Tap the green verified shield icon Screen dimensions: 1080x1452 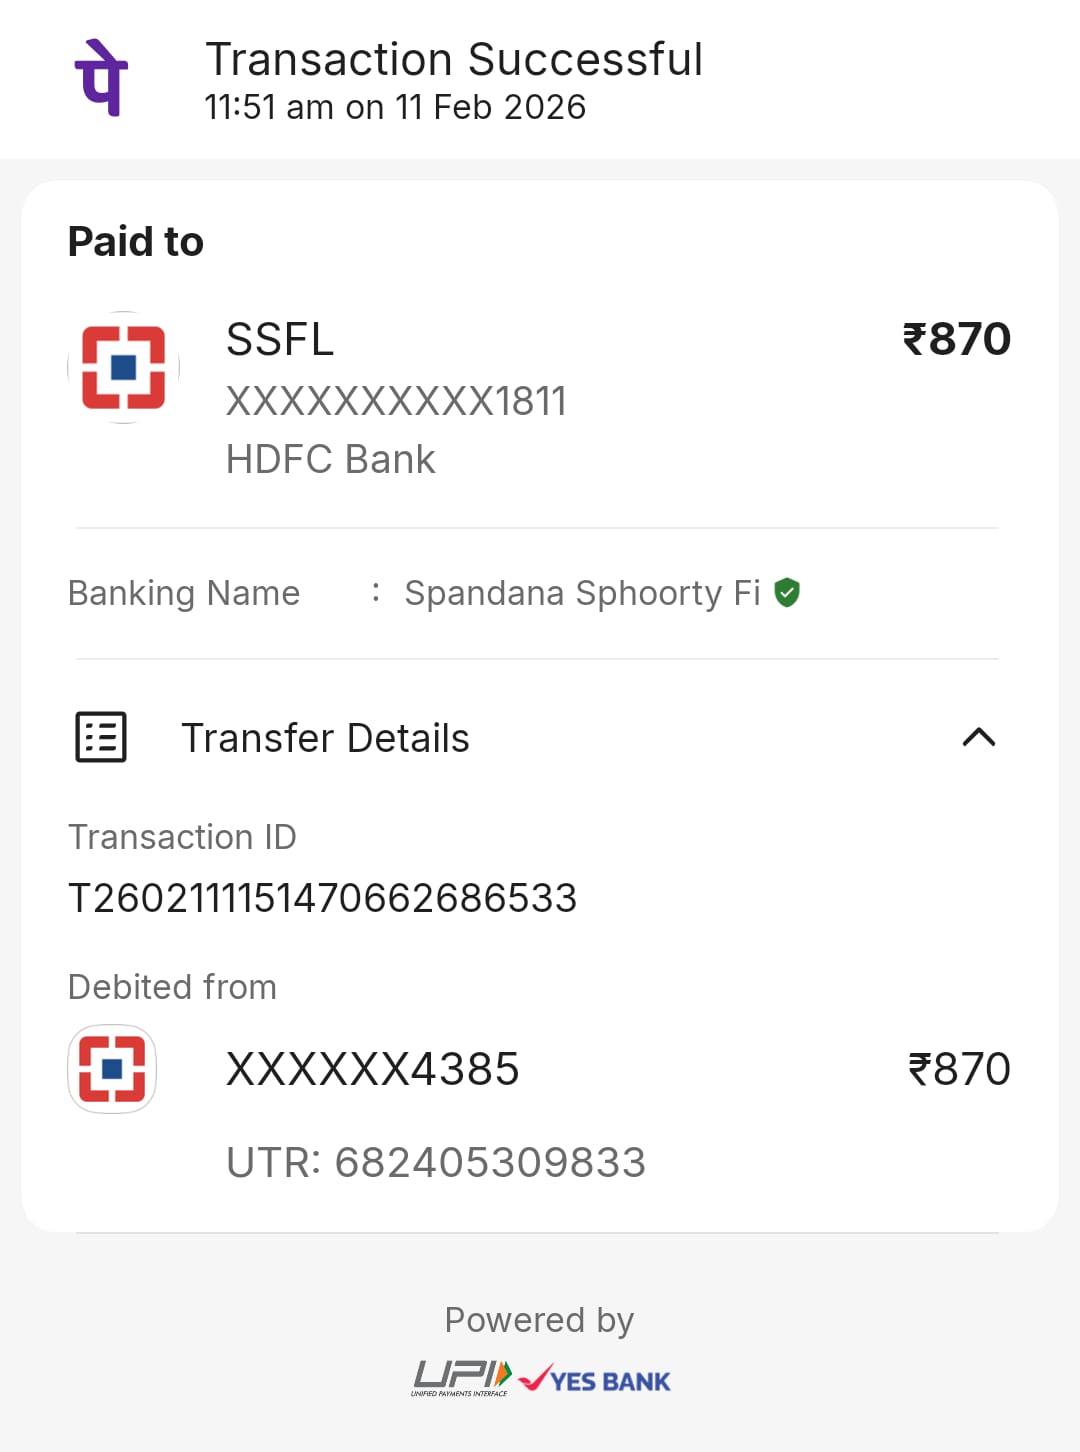point(787,593)
